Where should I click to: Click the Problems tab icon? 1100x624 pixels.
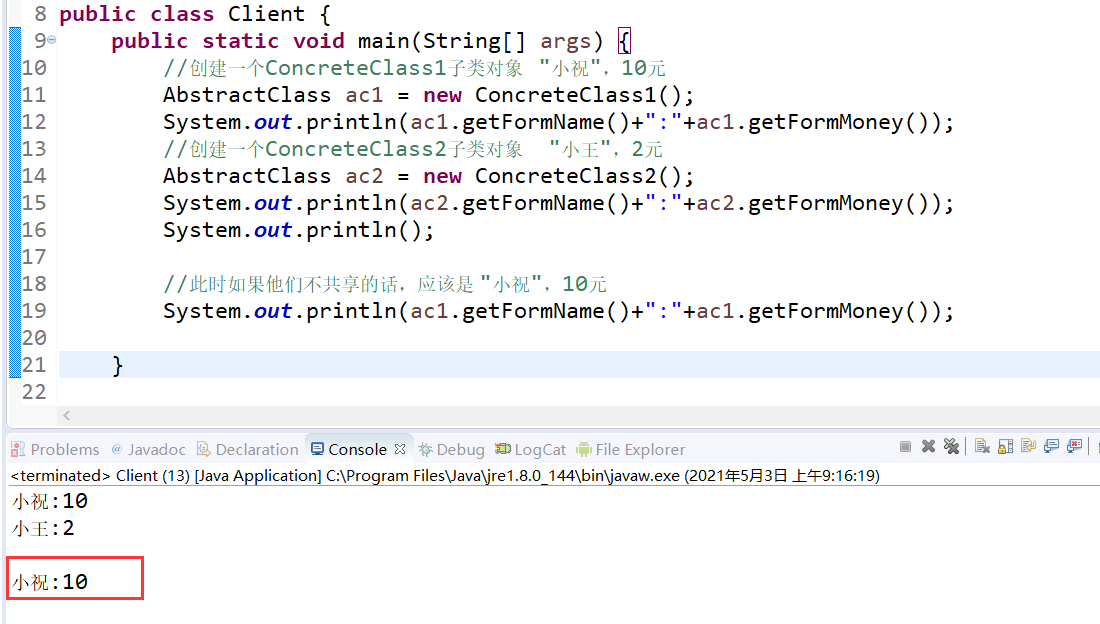(x=18, y=449)
